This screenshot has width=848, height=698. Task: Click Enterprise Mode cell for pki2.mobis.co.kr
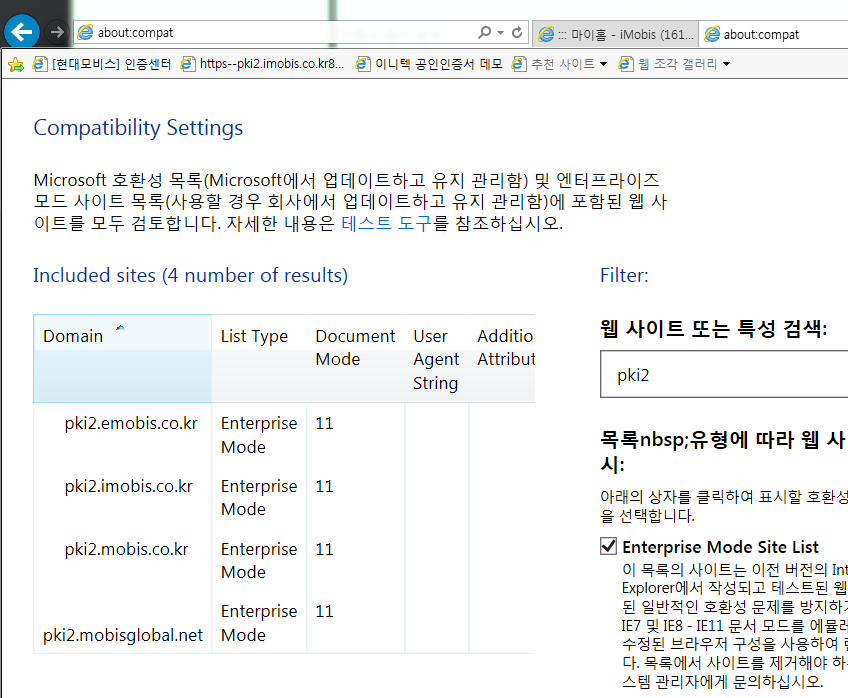pyautogui.click(x=259, y=560)
